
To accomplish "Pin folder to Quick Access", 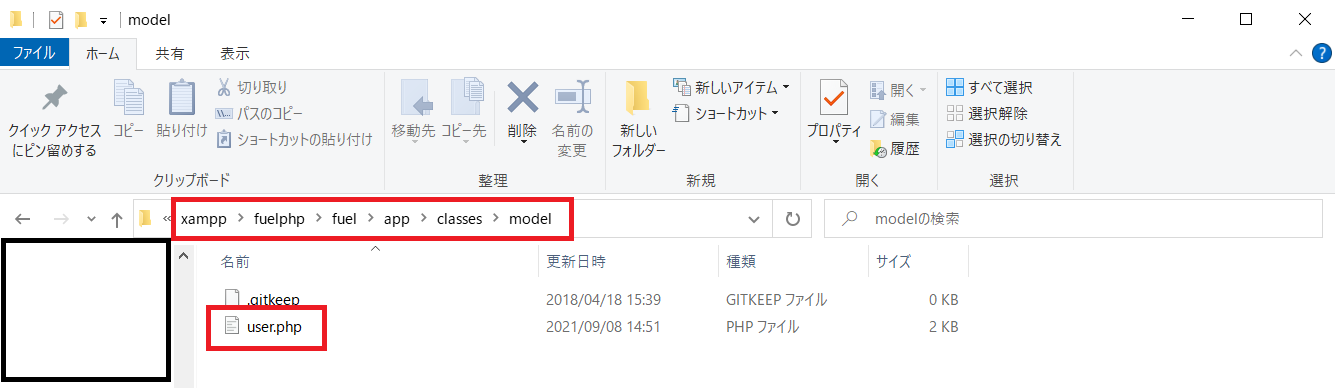I will pyautogui.click(x=55, y=119).
